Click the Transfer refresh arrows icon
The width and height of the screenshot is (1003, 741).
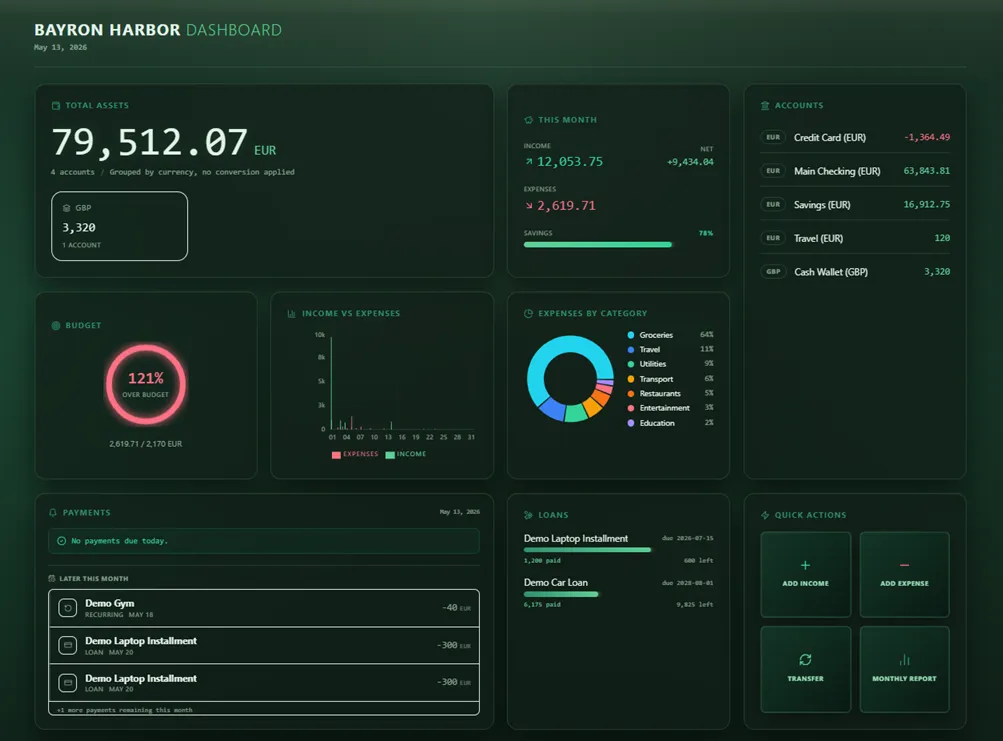(x=805, y=660)
